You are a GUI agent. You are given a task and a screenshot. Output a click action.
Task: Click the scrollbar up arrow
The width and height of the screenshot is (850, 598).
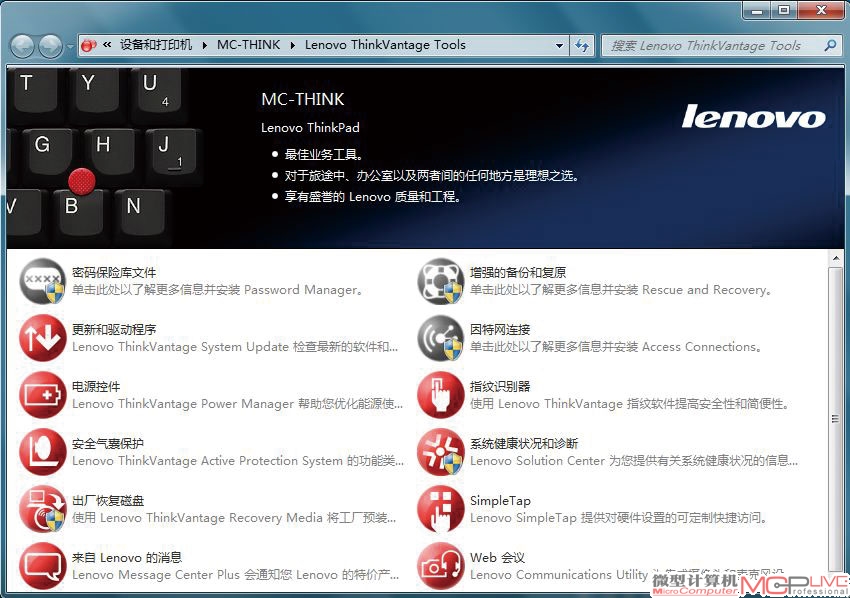pos(835,259)
